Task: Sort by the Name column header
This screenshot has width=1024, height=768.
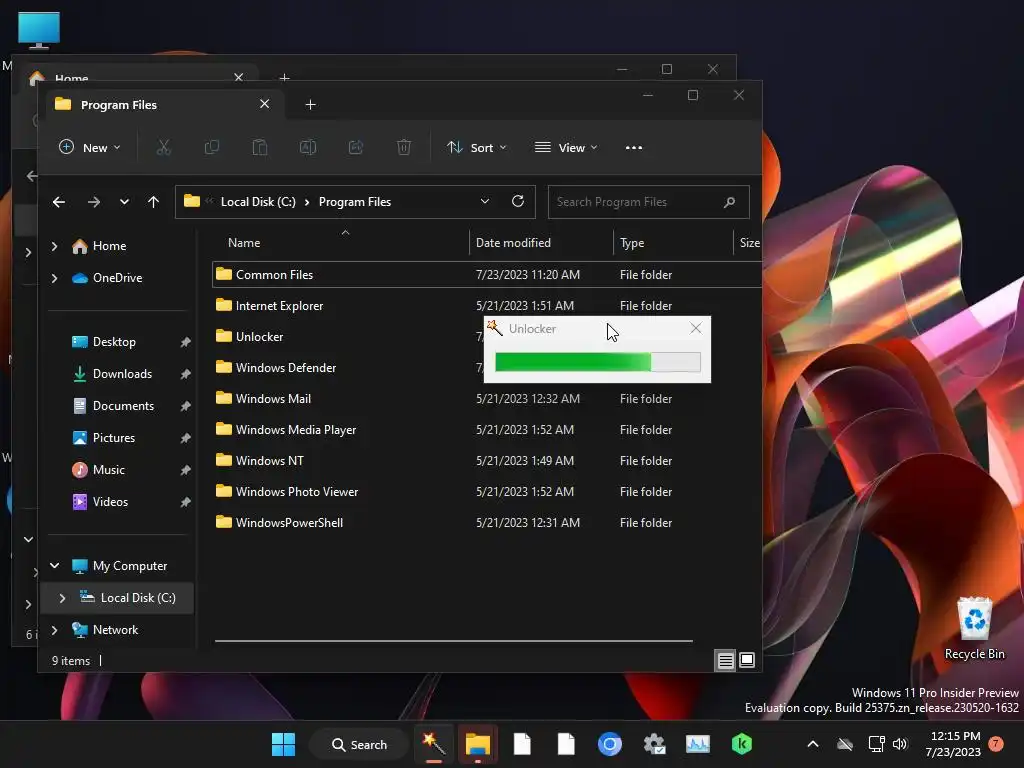Action: pos(340,242)
